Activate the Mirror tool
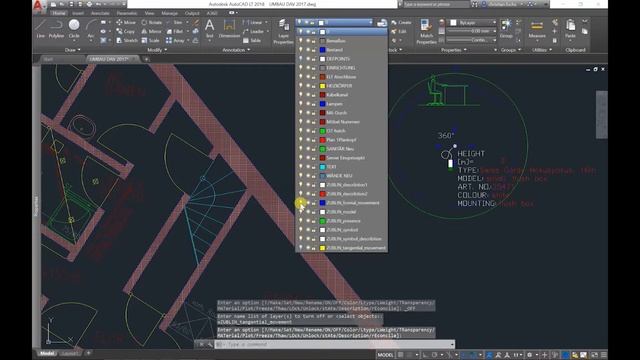Screen dimensions: 640x360 point(151,31)
